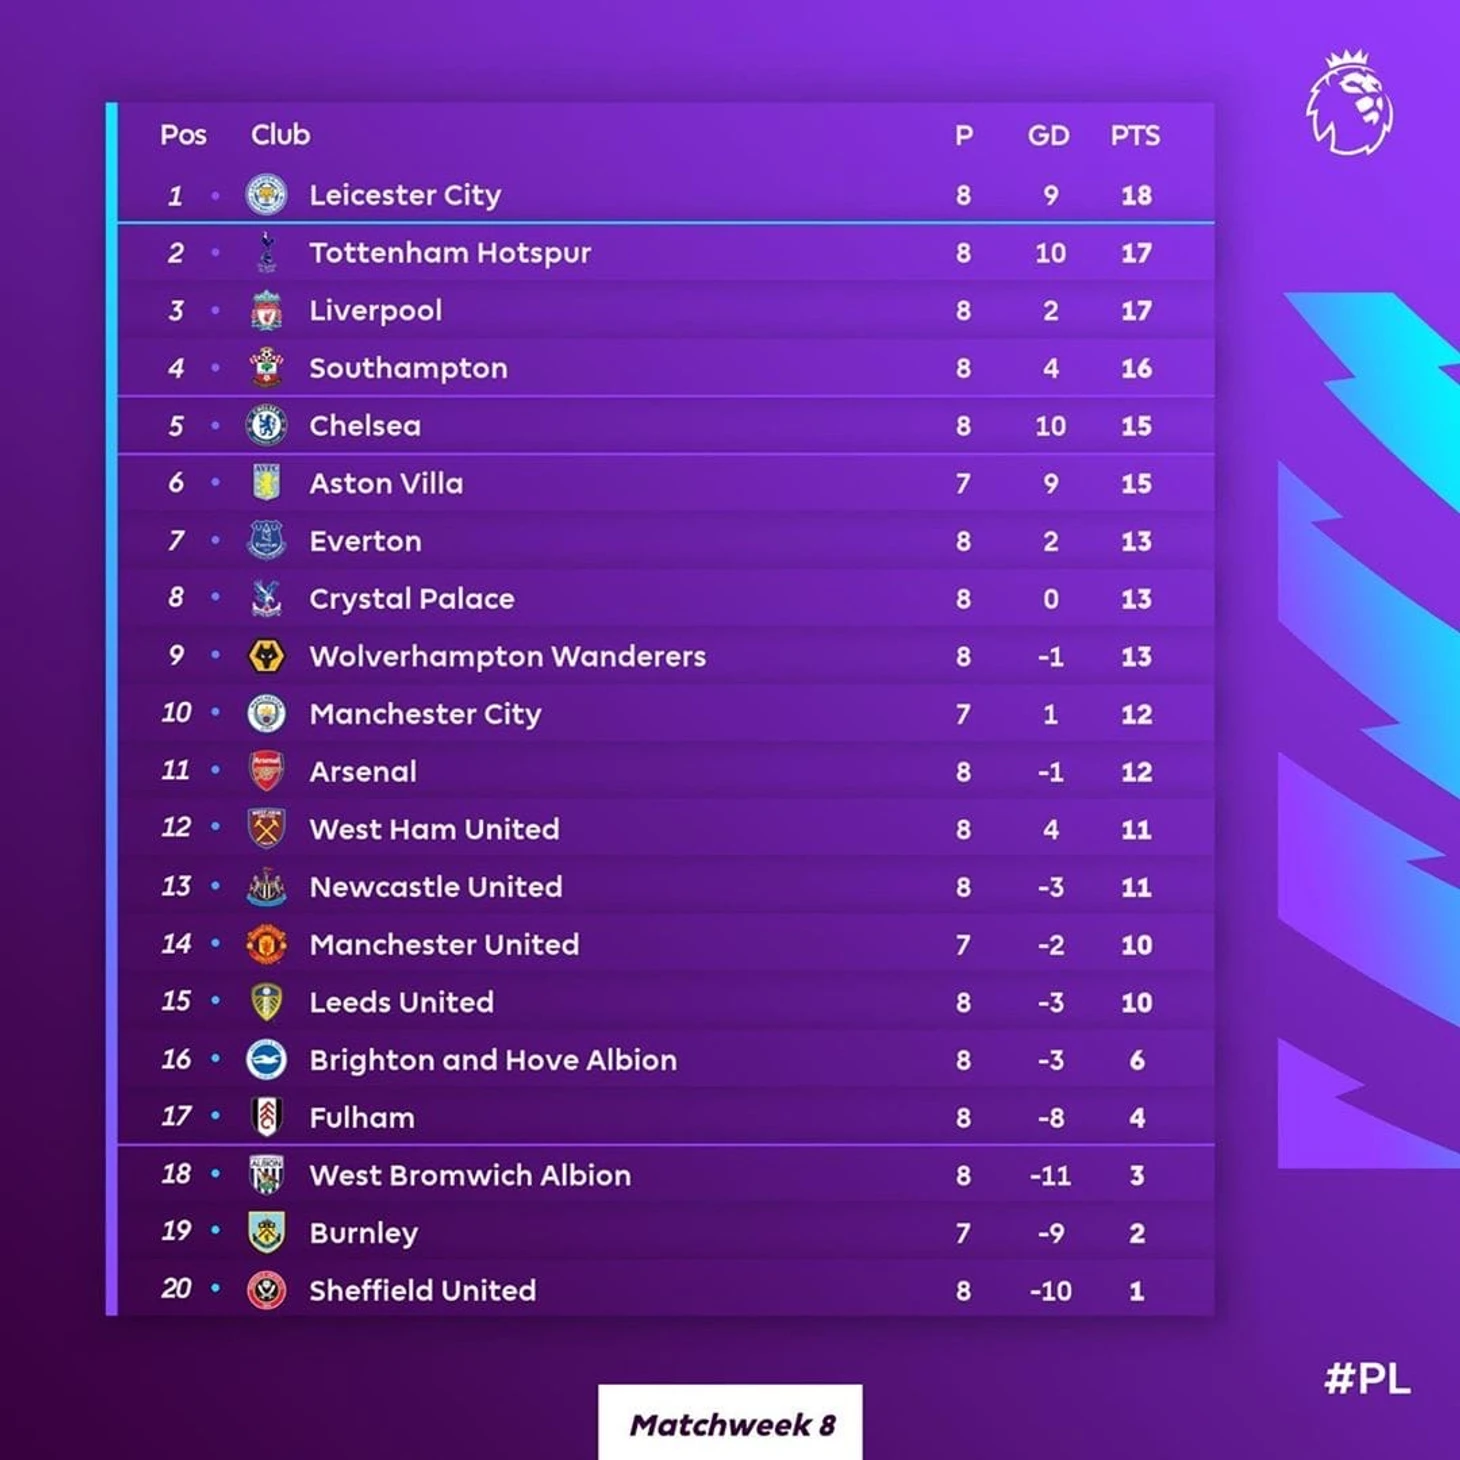Click Leicester City's 18 points value
The height and width of the screenshot is (1460, 1460).
tap(1136, 195)
